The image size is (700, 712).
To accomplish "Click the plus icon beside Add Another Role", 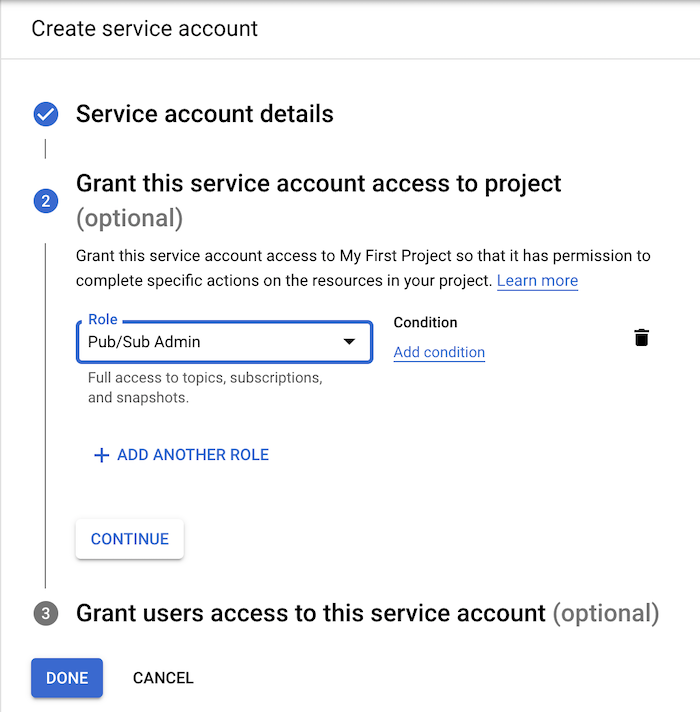I will point(101,455).
